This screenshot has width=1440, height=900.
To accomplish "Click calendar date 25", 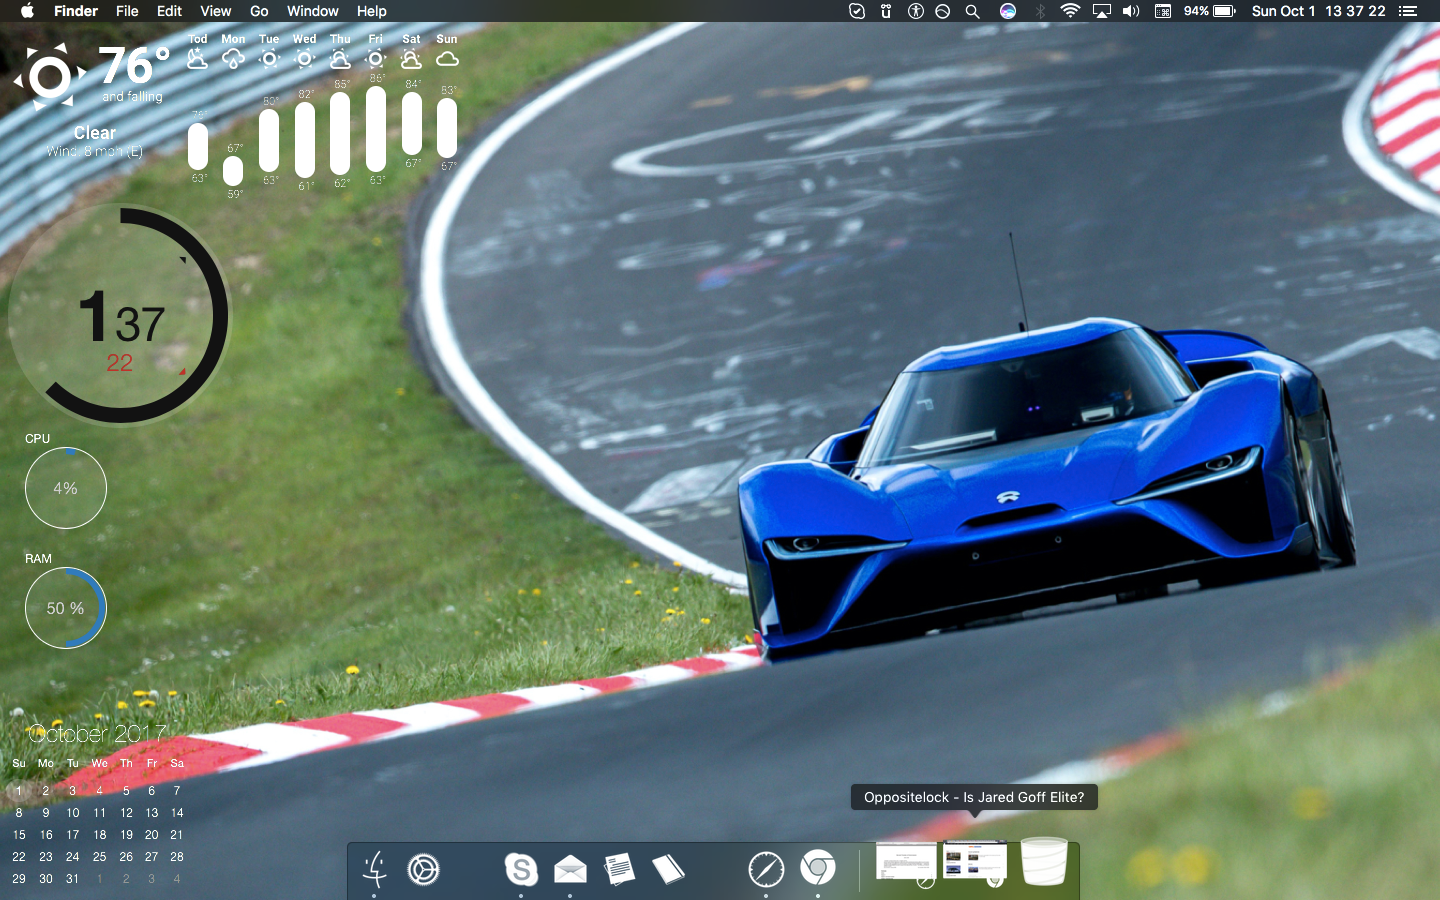I will tap(99, 857).
